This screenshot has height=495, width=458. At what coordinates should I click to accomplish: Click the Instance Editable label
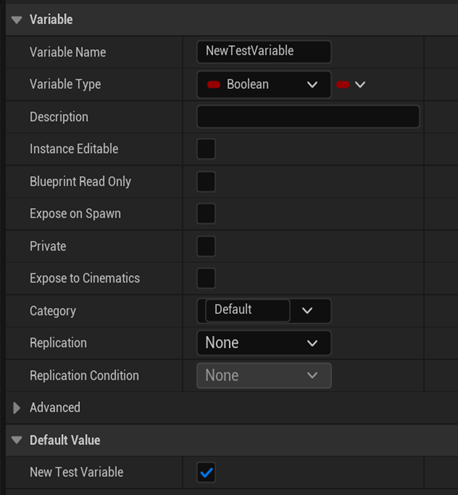click(x=74, y=149)
